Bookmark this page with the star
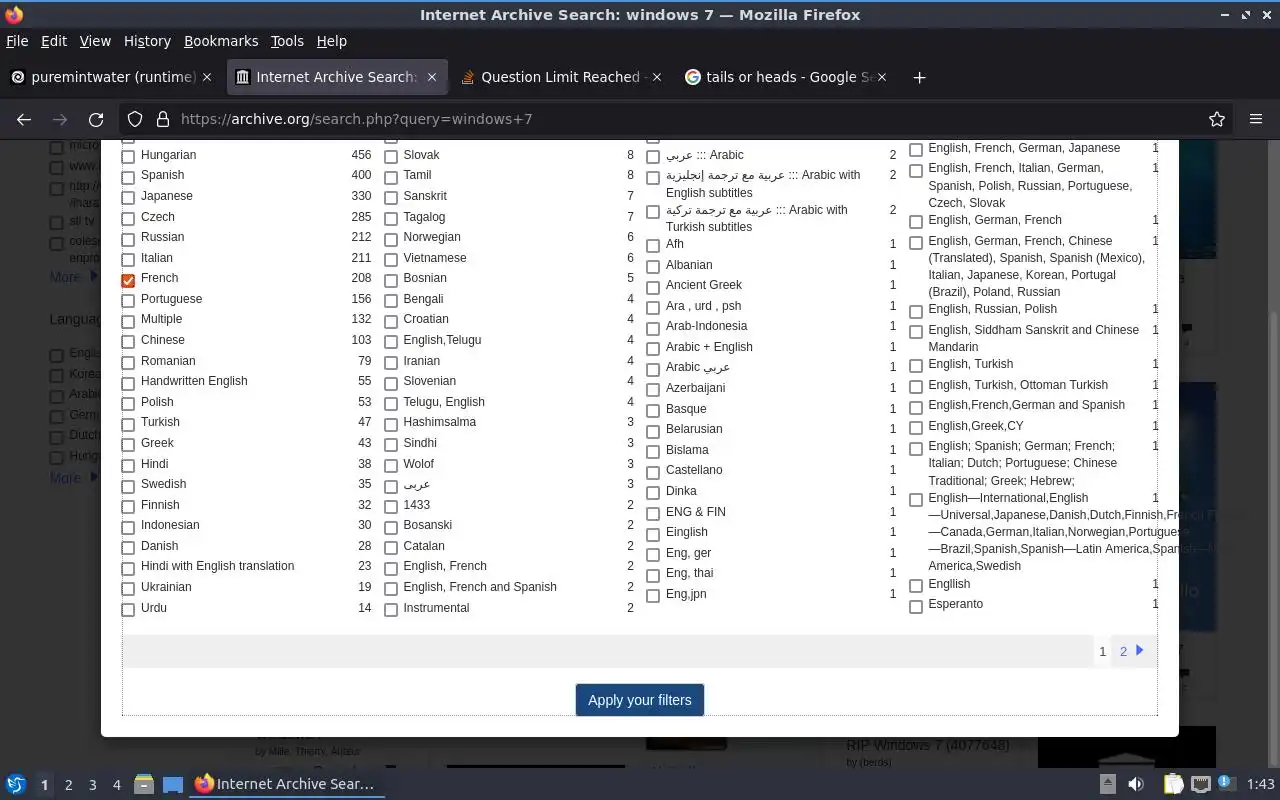 [x=1217, y=119]
